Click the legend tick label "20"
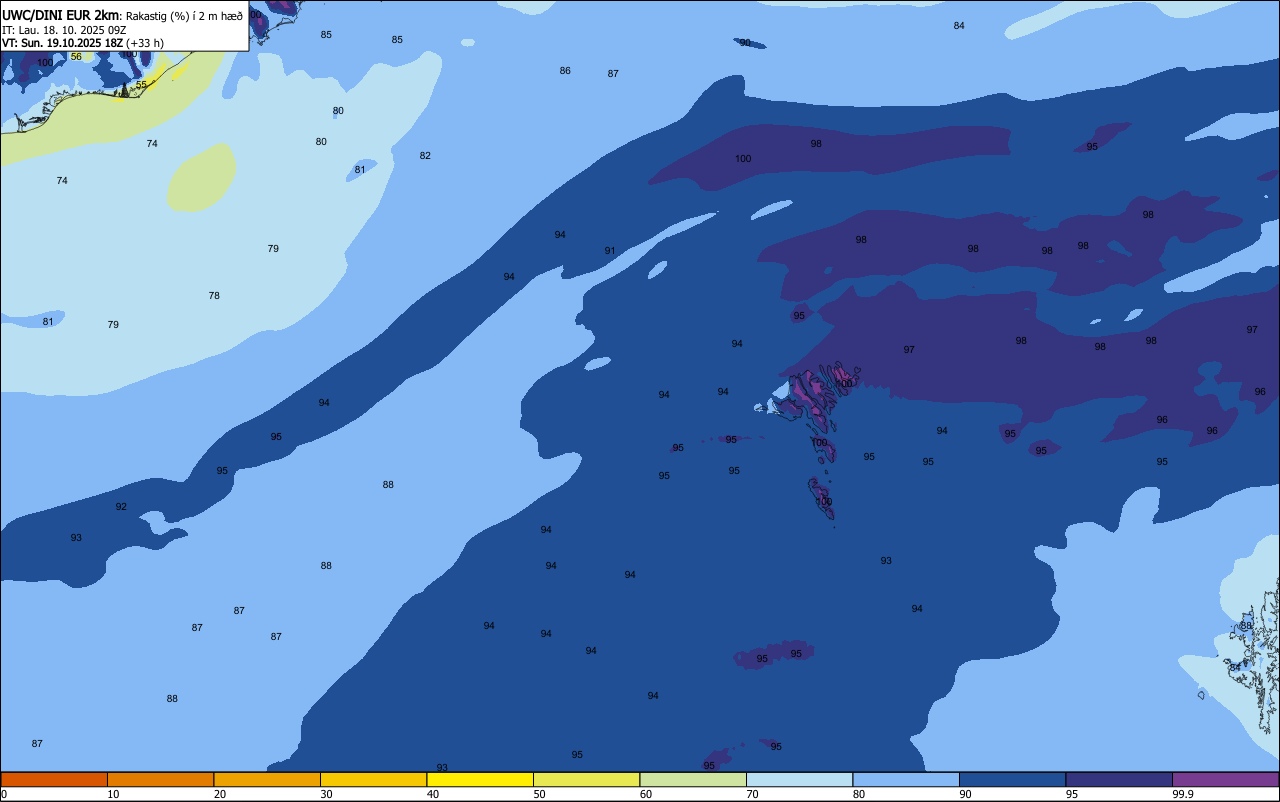 coord(220,794)
